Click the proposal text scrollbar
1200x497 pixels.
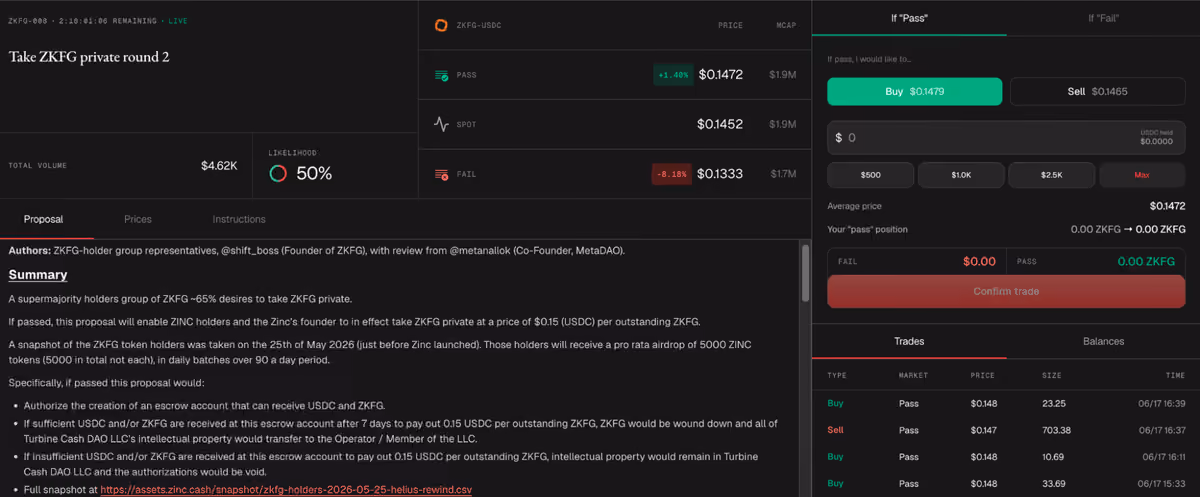click(x=806, y=275)
